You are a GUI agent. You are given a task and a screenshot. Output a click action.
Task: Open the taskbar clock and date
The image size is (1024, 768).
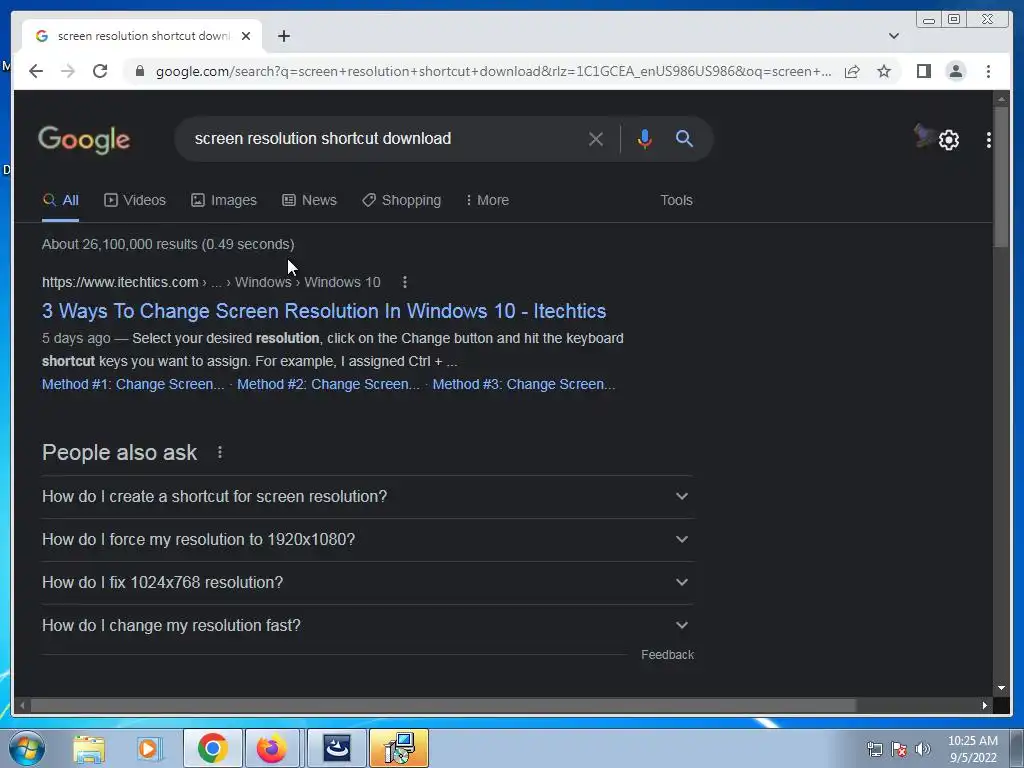click(x=972, y=749)
